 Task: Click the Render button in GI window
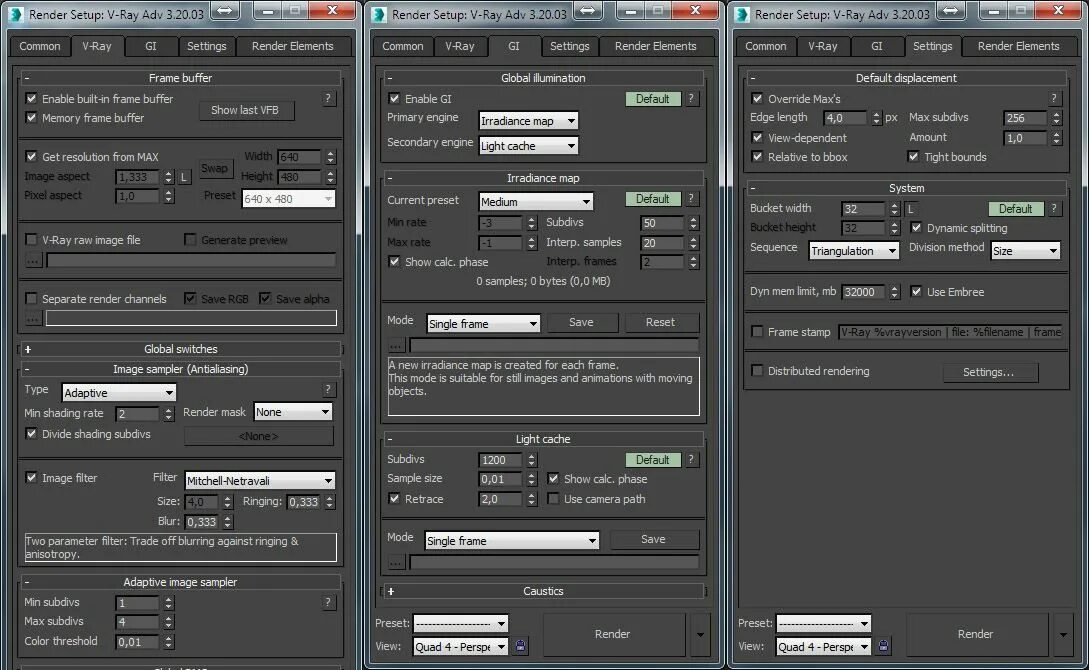pyautogui.click(x=613, y=634)
